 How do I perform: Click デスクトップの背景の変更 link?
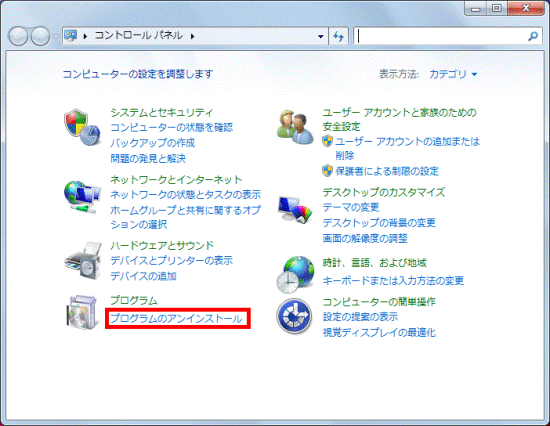click(379, 222)
